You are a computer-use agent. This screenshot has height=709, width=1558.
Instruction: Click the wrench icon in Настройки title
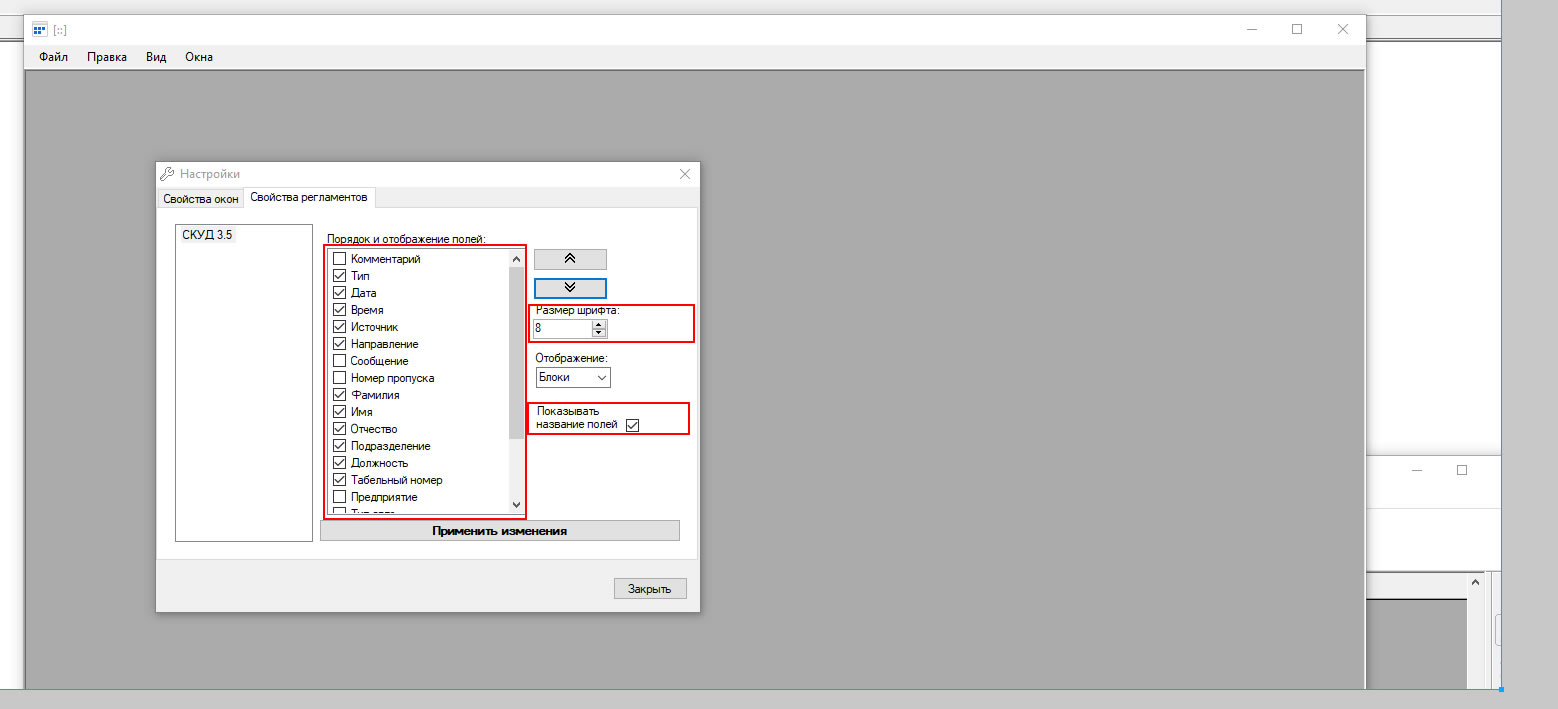[167, 174]
